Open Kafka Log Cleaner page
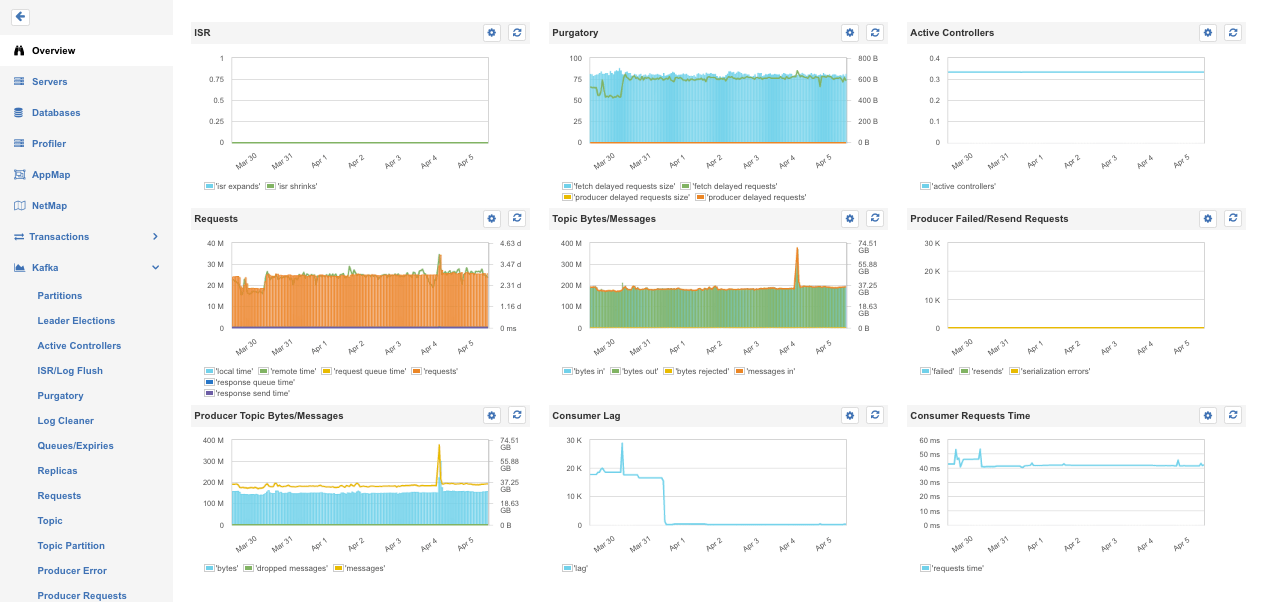1278x602 pixels. coord(66,421)
